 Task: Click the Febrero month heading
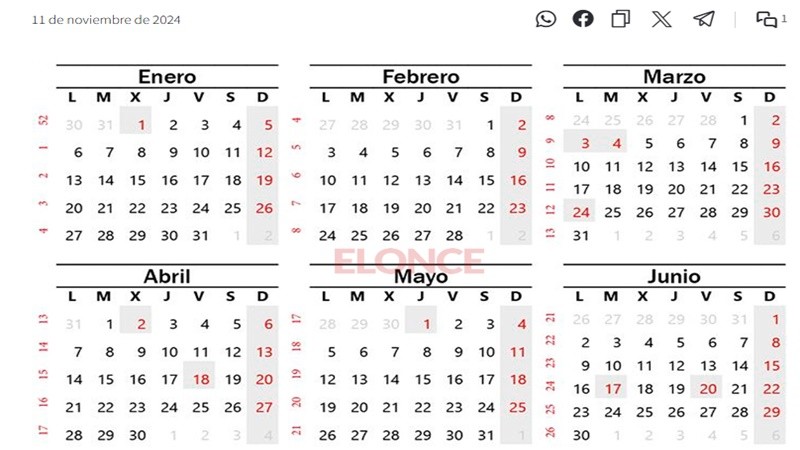421,77
